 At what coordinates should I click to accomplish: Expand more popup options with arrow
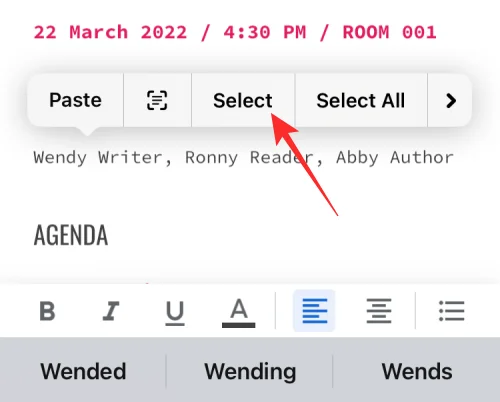451,100
